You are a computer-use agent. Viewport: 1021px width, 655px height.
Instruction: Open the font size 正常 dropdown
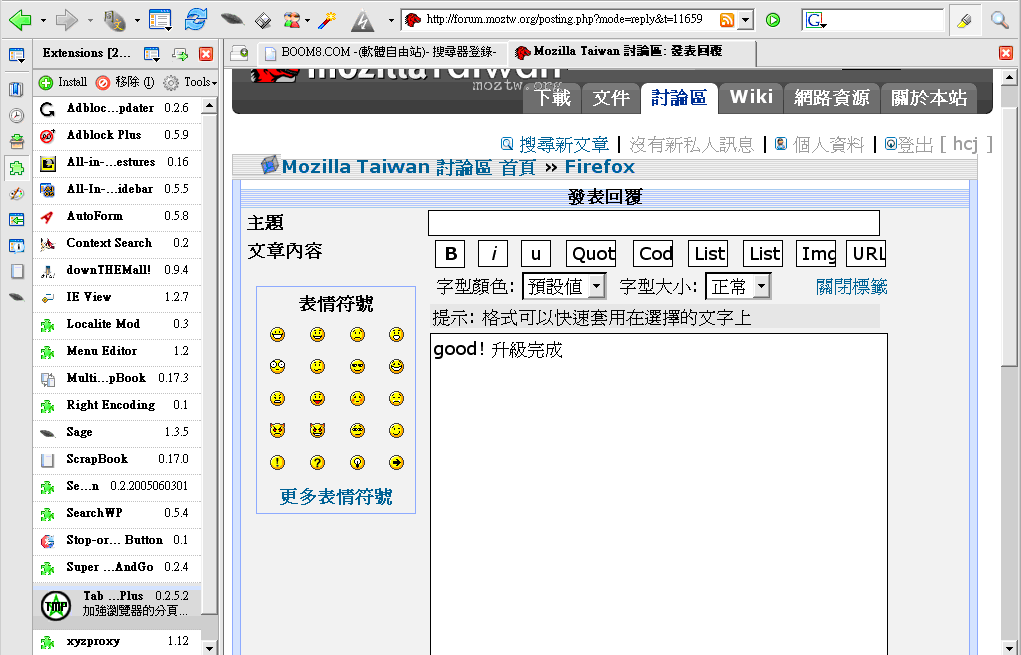738,287
